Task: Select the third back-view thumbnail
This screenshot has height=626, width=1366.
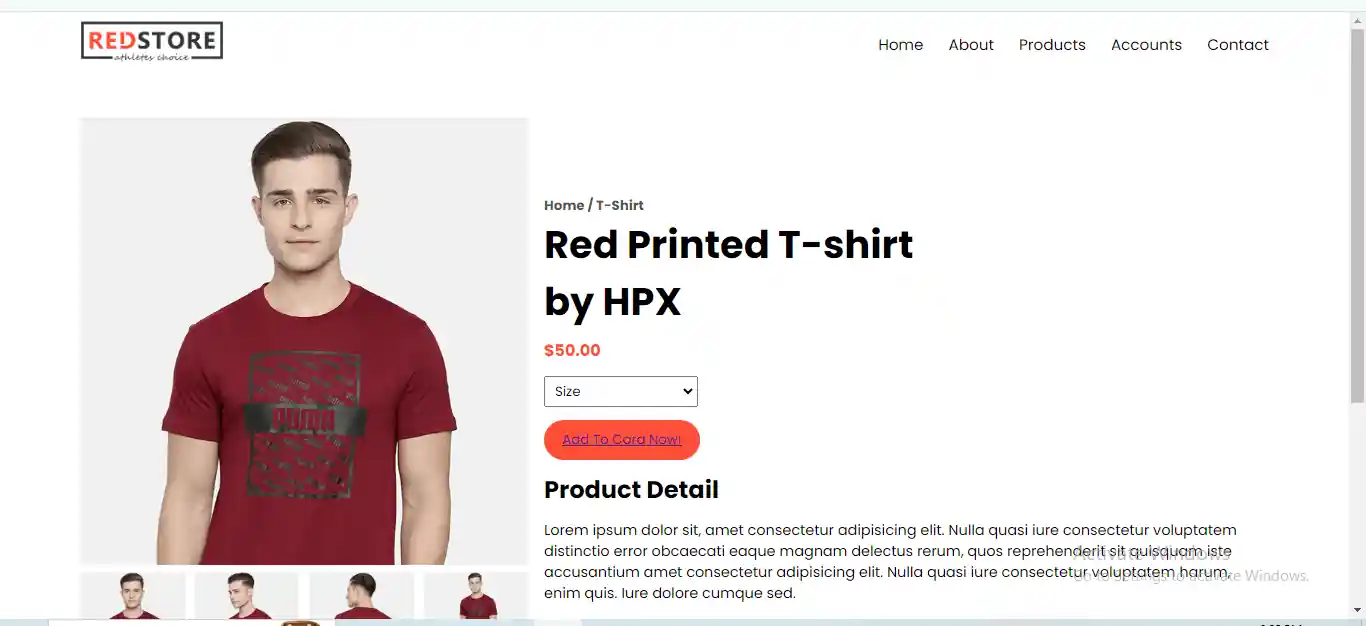Action: [362, 596]
